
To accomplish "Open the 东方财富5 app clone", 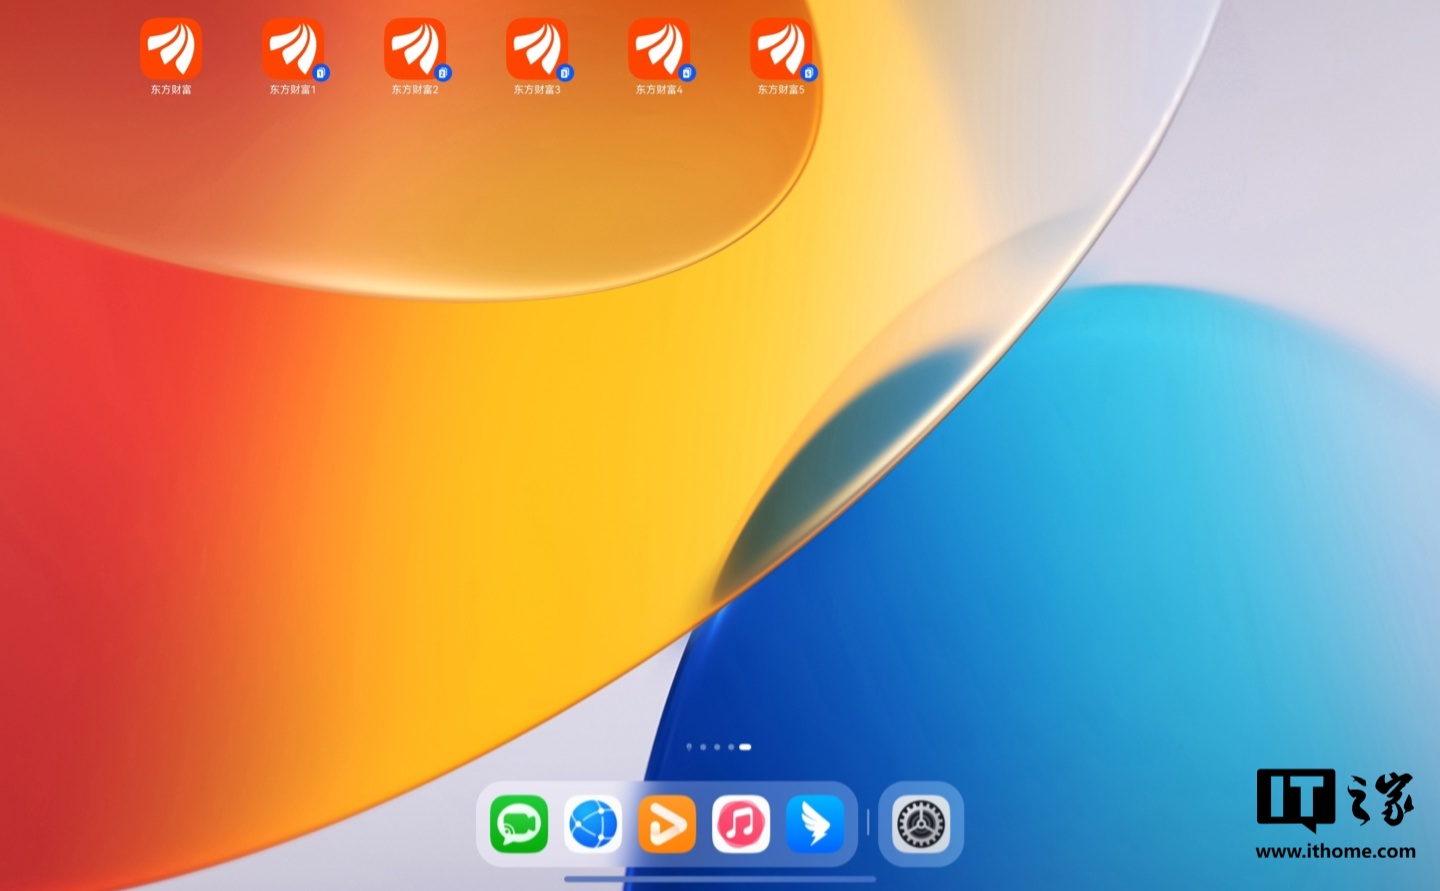I will coord(781,49).
